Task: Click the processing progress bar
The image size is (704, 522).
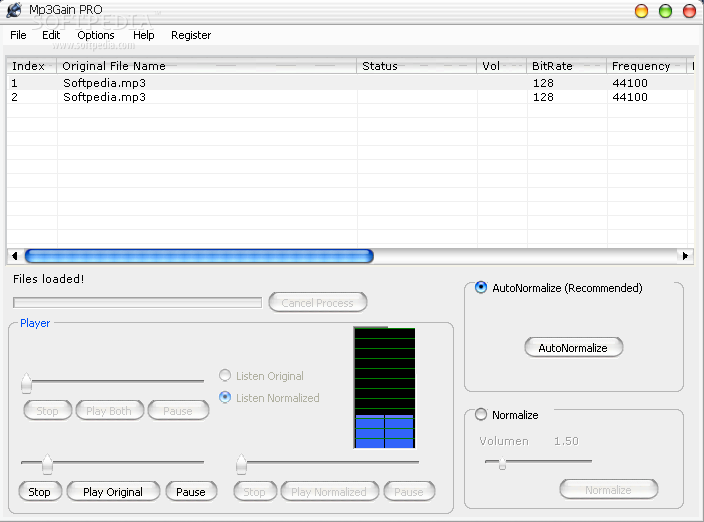Action: point(137,303)
